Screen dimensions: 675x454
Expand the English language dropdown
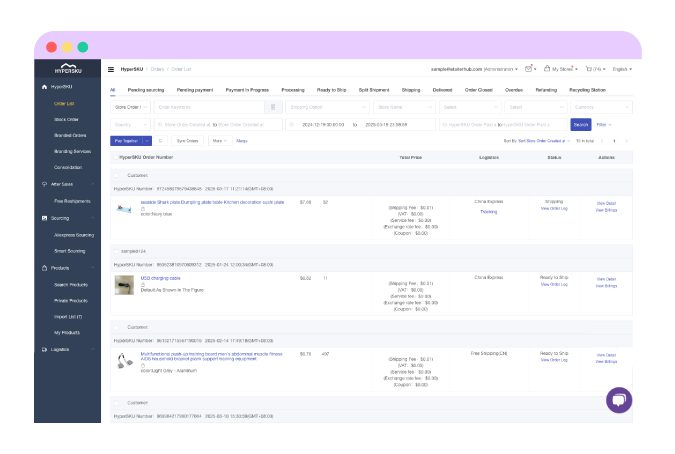[x=622, y=69]
